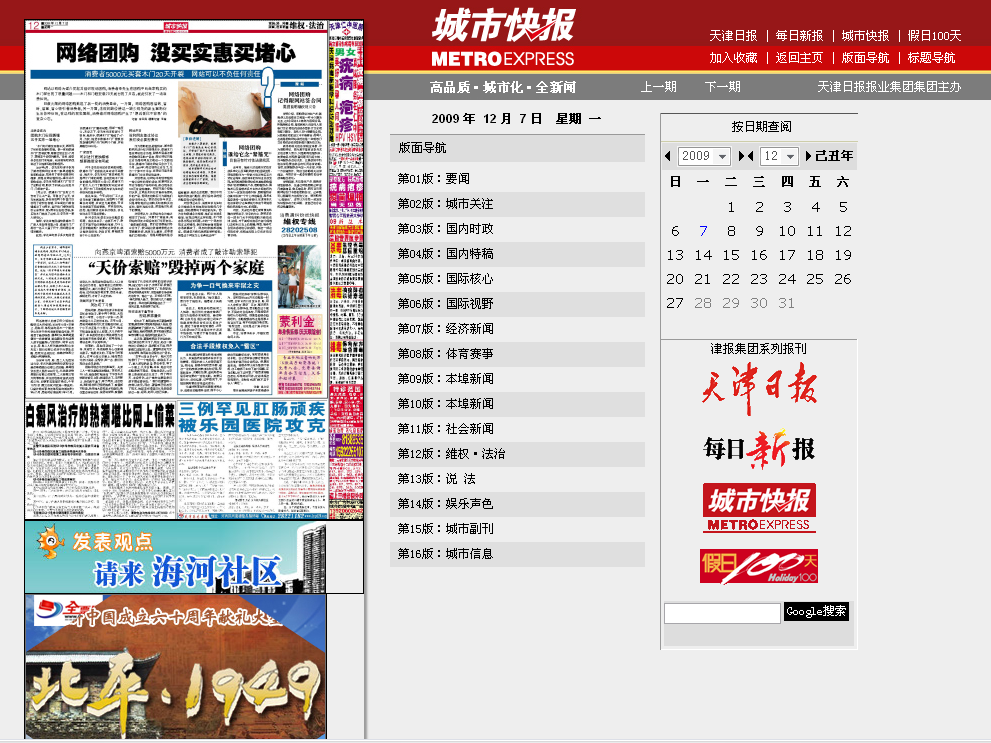Click the arrow pair between year and month

(x=746, y=156)
